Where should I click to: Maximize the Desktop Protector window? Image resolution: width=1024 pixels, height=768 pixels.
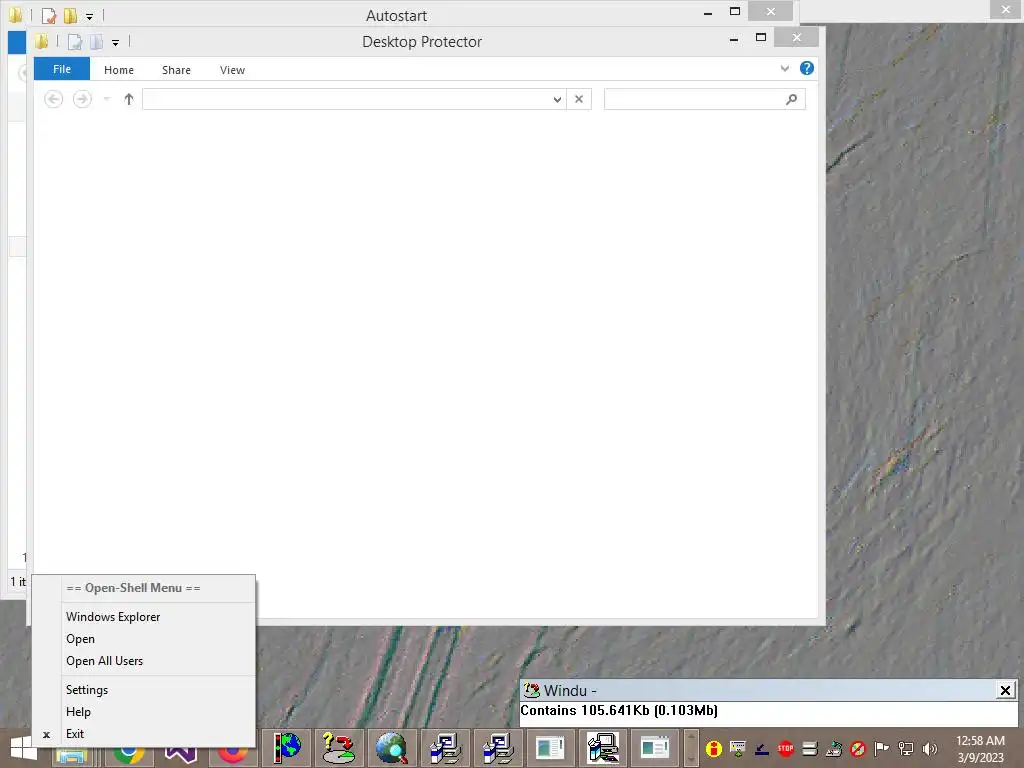[761, 38]
